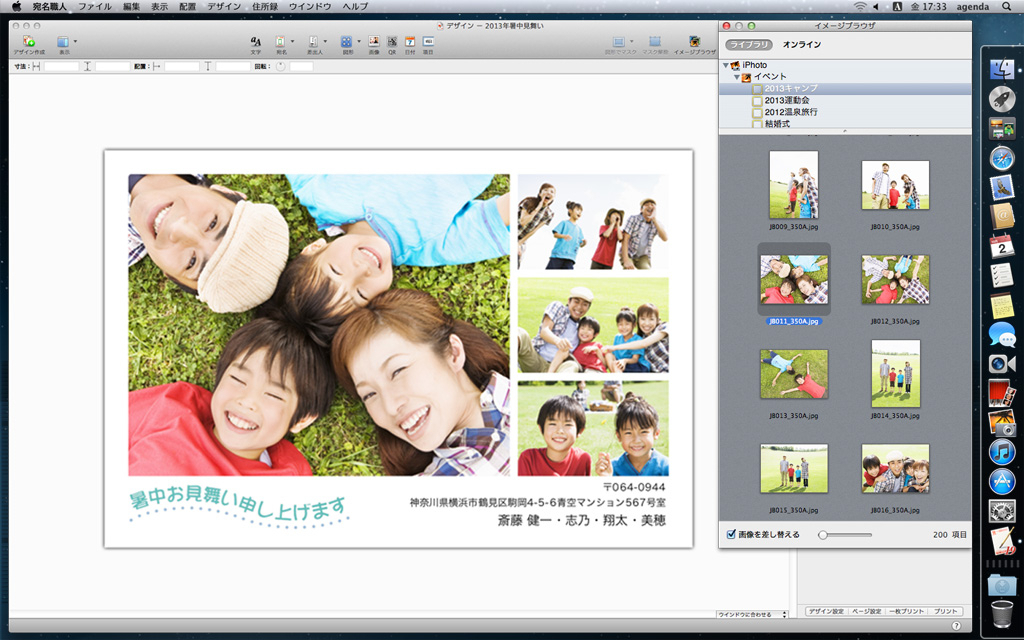Select thumbnail JB016_350A.jpg
The height and width of the screenshot is (640, 1024).
click(895, 468)
